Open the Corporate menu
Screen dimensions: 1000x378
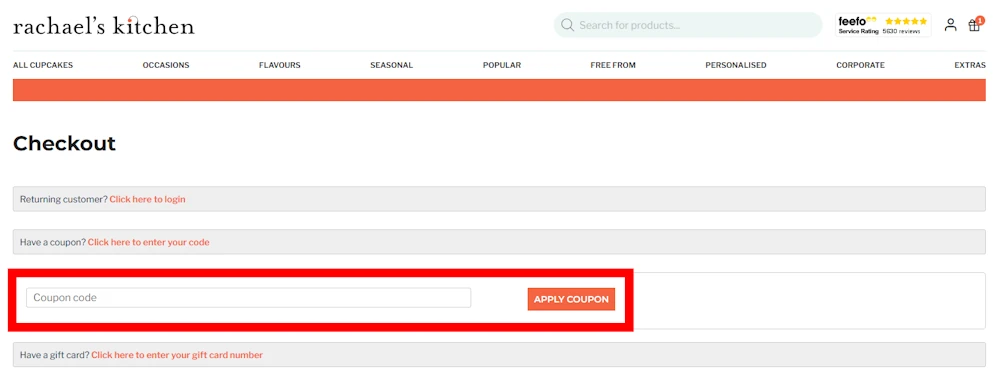pyautogui.click(x=860, y=65)
